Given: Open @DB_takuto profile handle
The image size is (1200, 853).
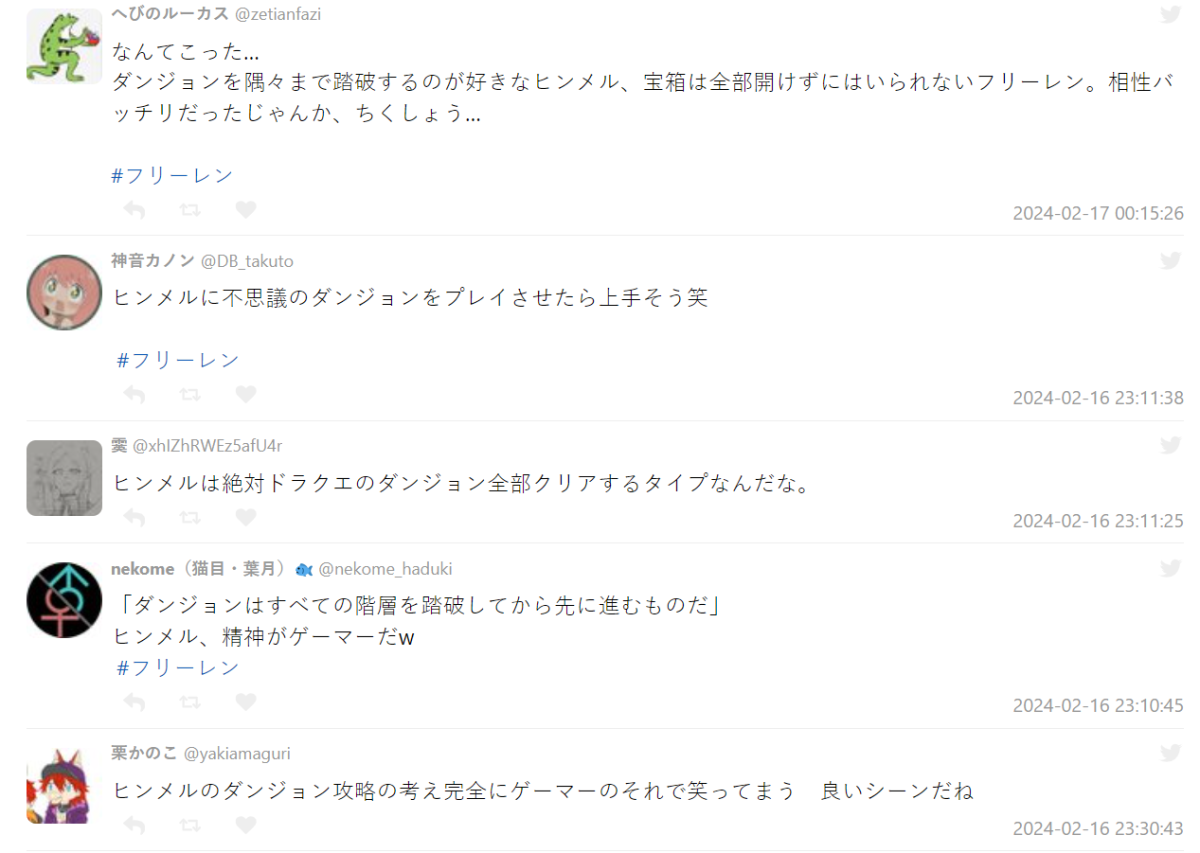Looking at the screenshot, I should click(x=248, y=261).
